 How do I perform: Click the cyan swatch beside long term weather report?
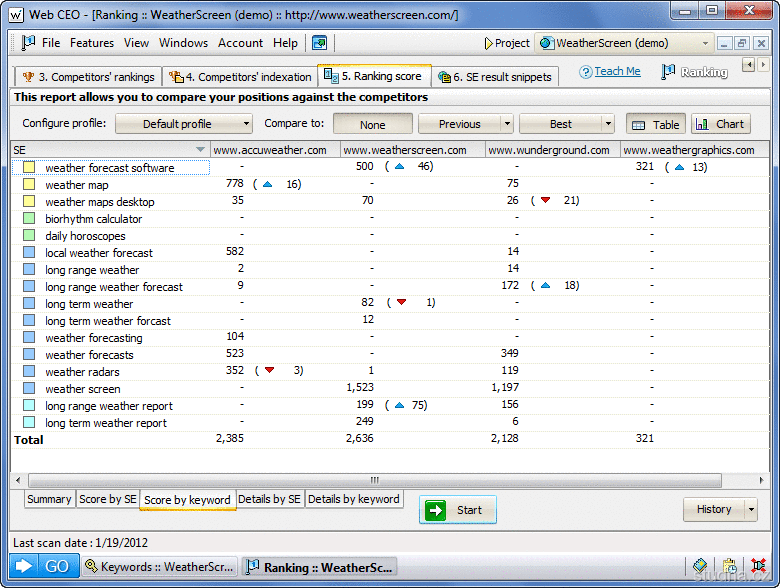[29, 422]
